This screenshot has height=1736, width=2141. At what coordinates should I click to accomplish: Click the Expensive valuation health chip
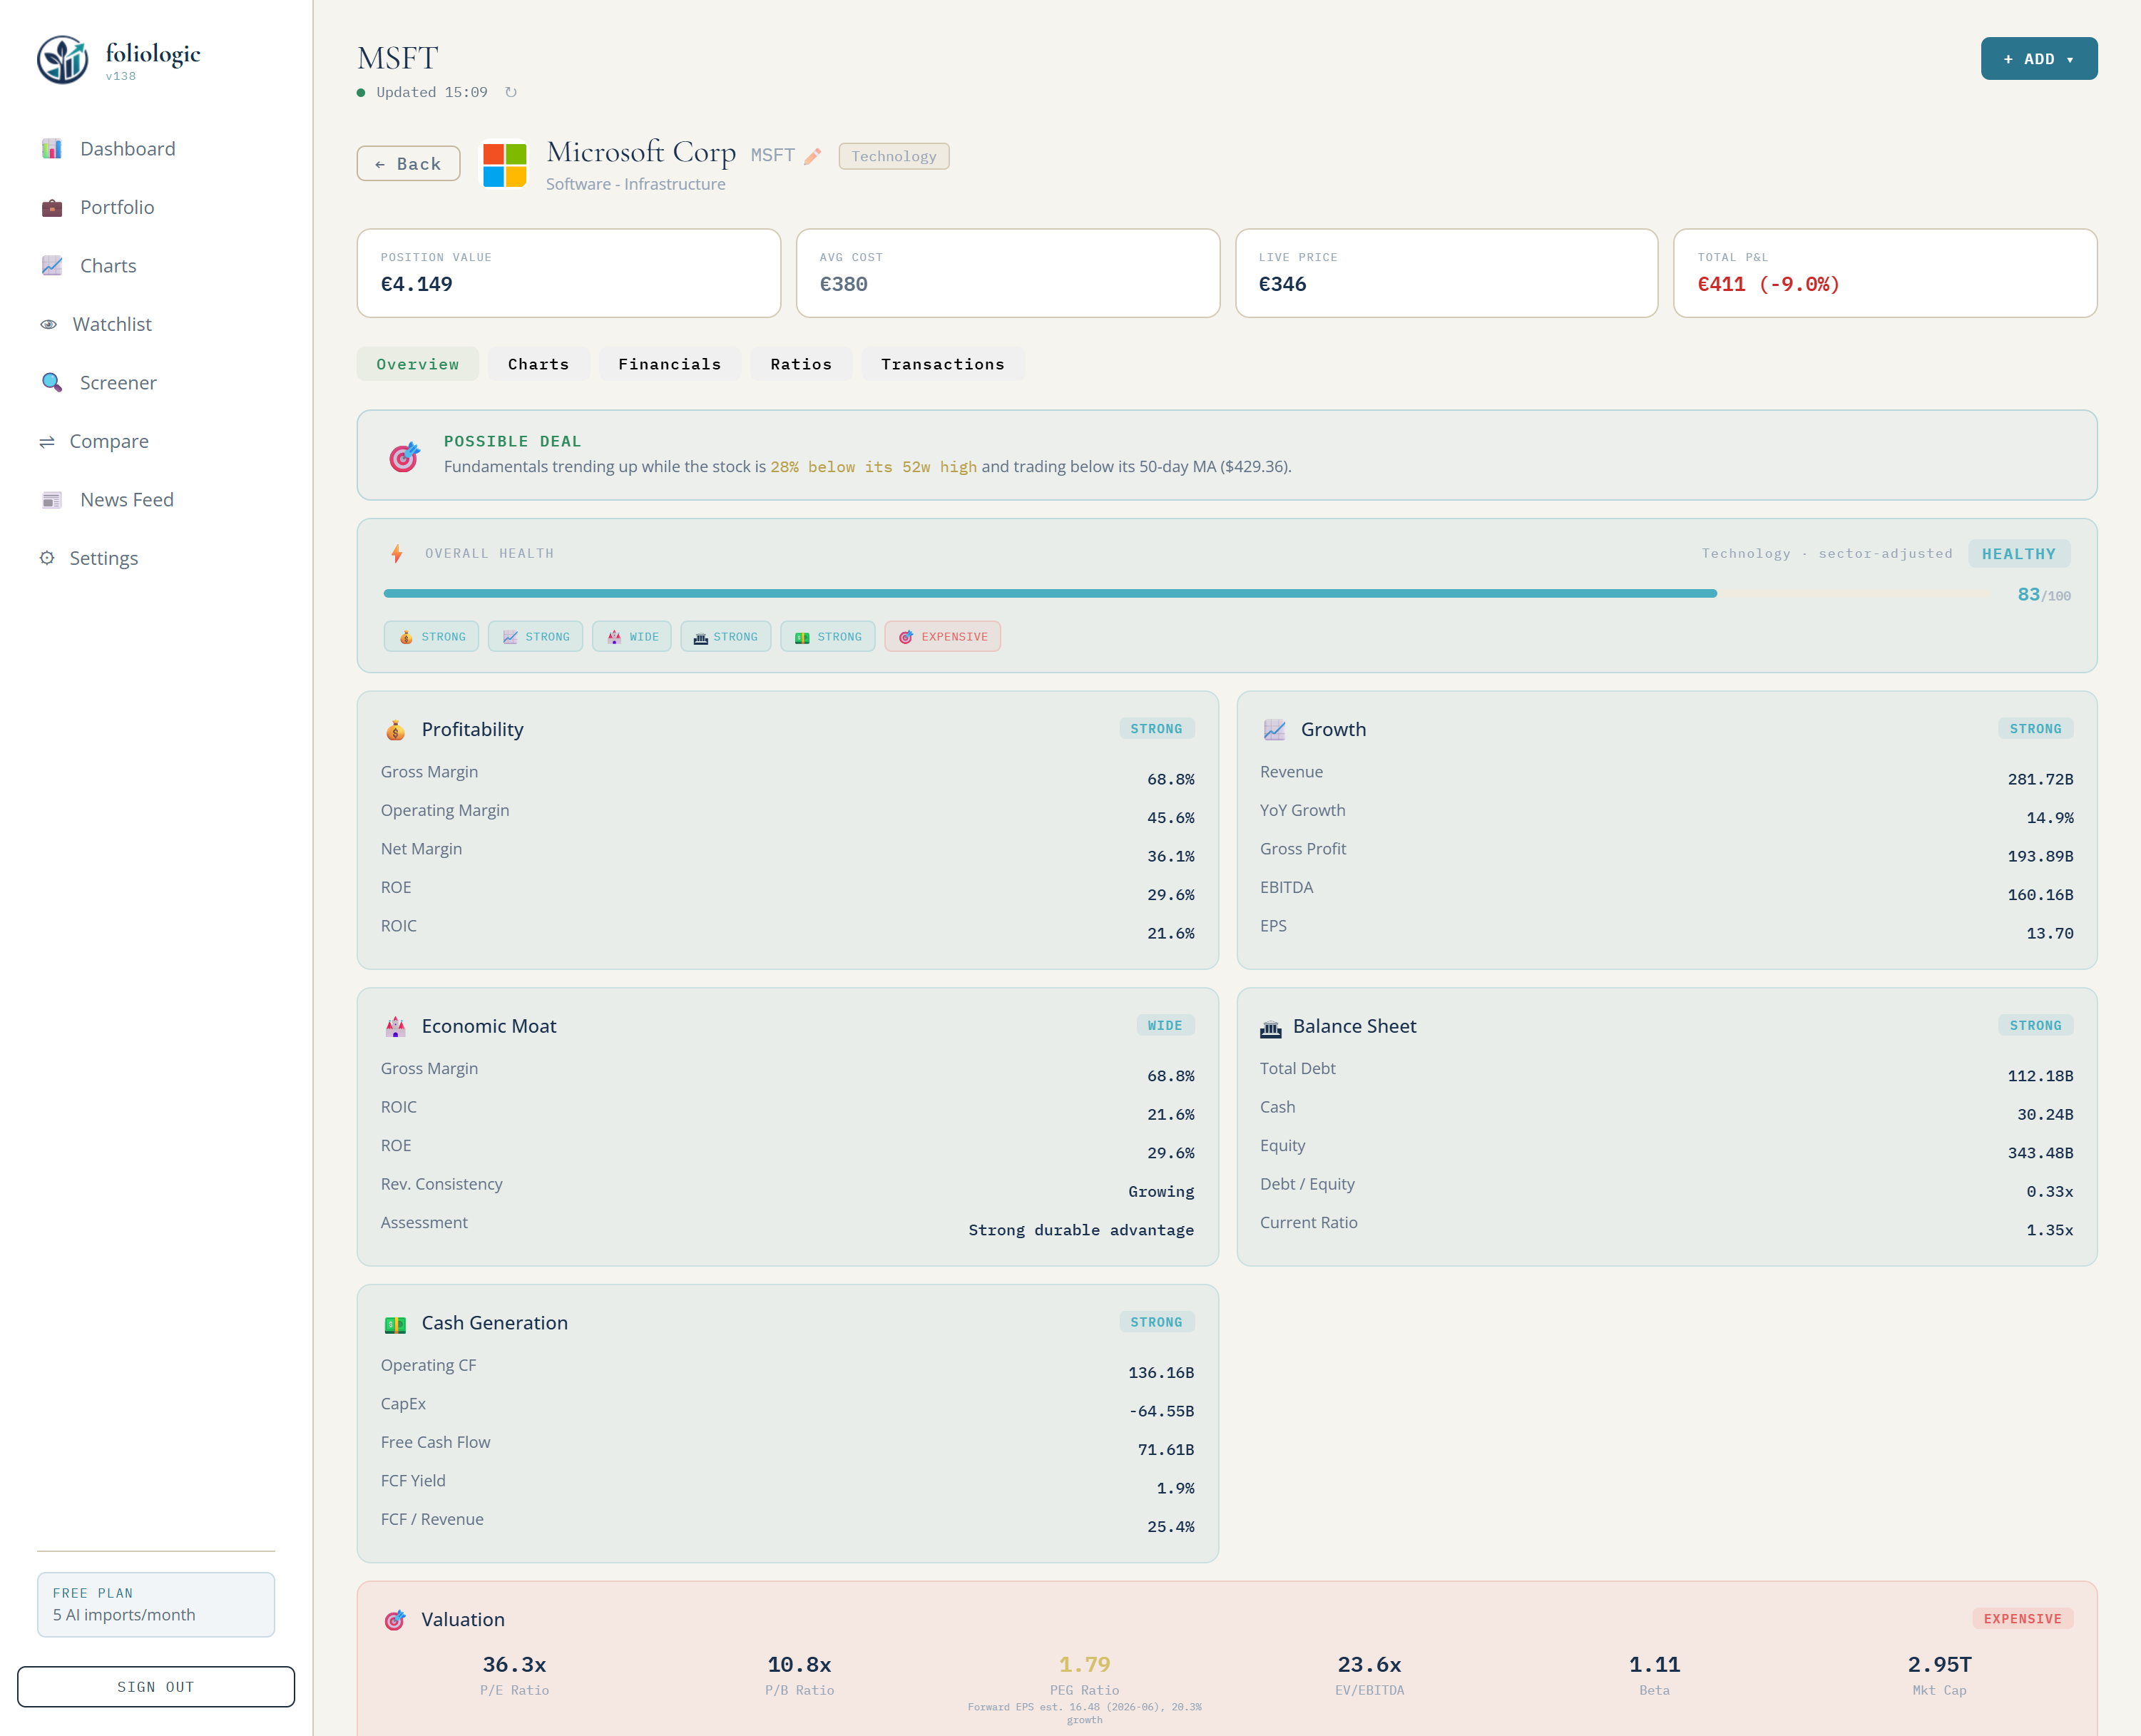click(x=942, y=637)
